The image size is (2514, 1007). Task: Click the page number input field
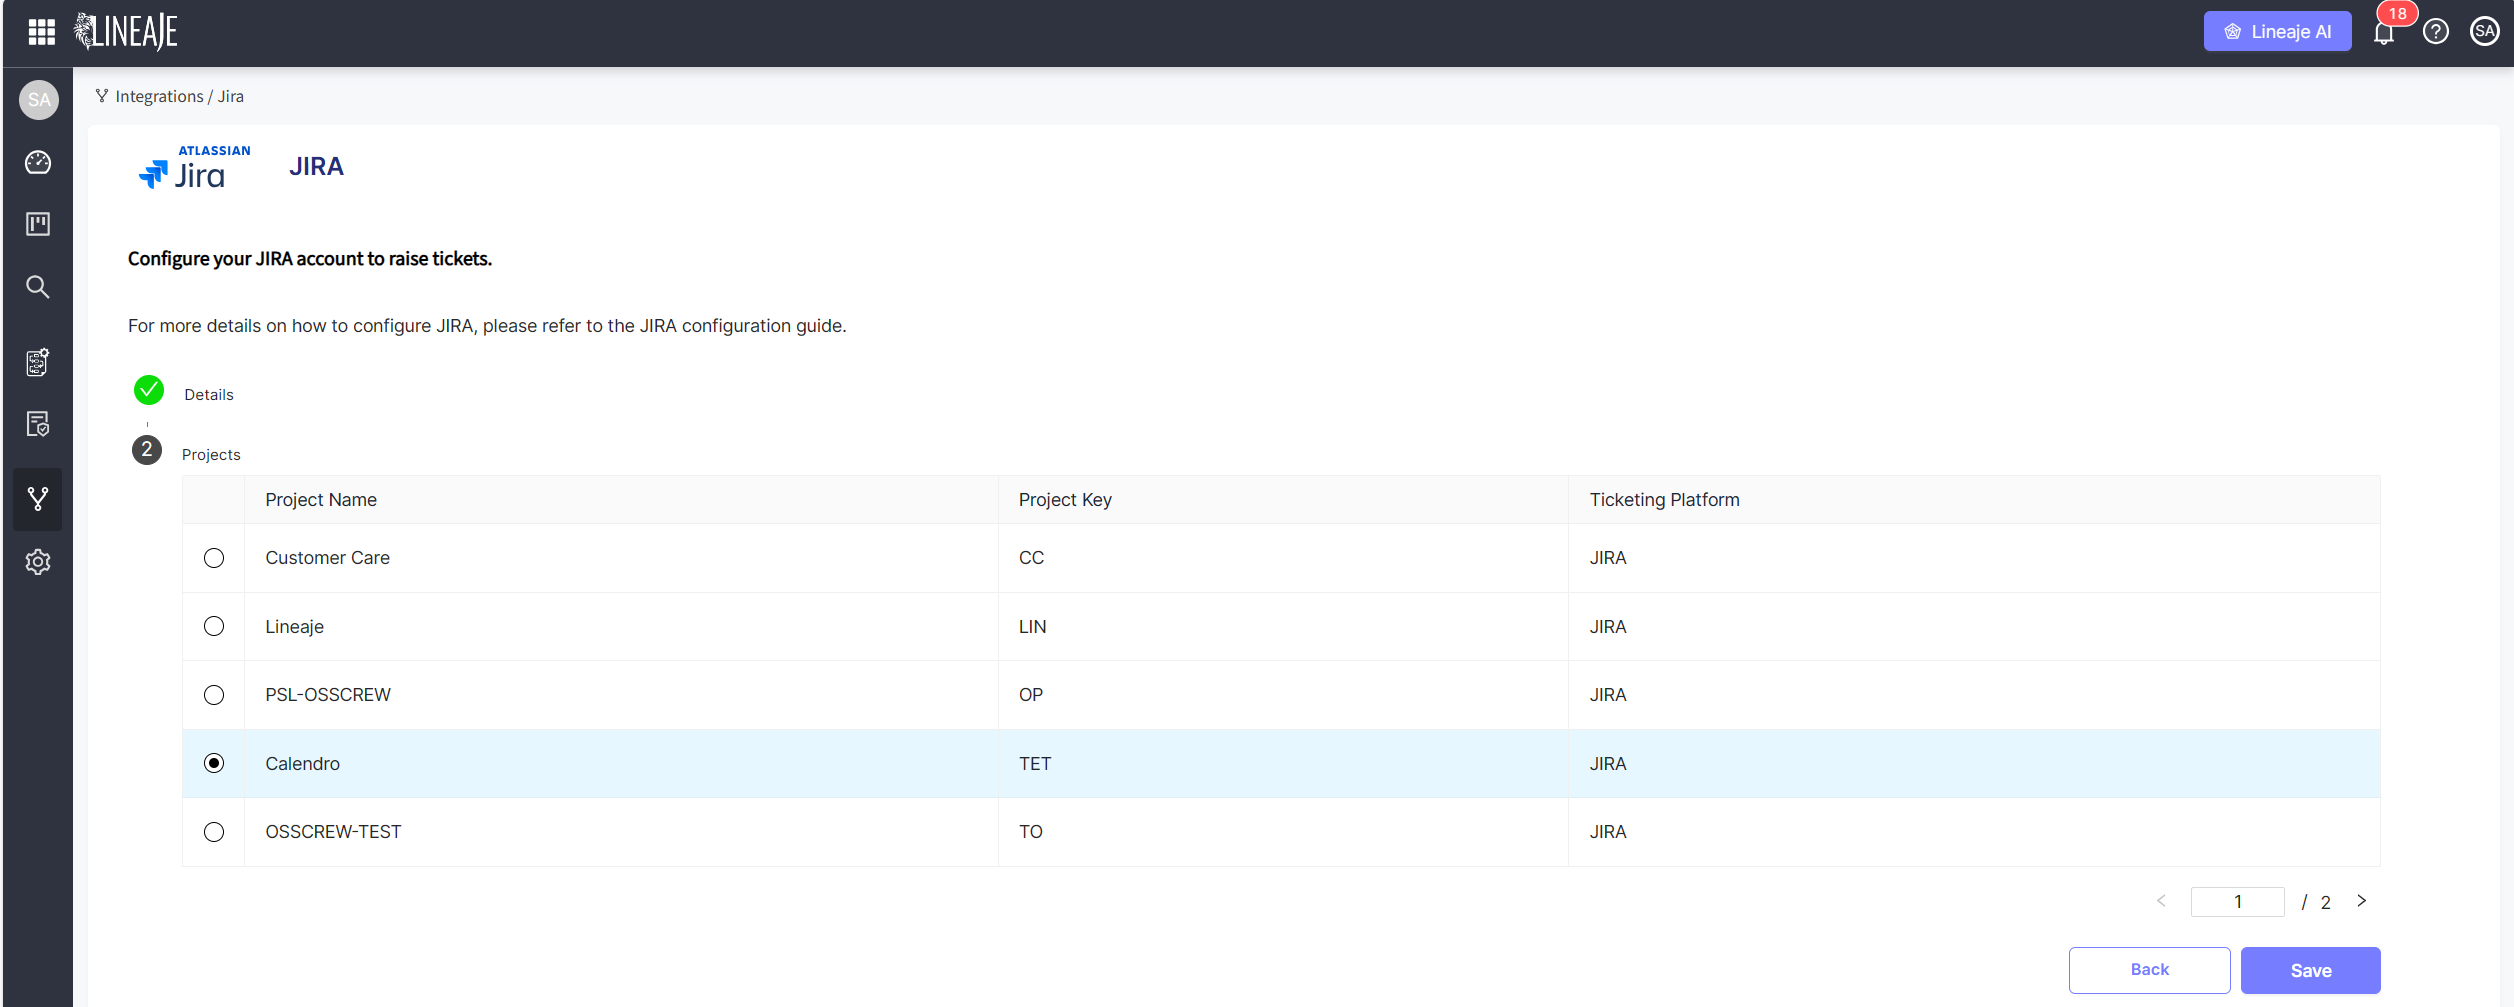pyautogui.click(x=2237, y=902)
